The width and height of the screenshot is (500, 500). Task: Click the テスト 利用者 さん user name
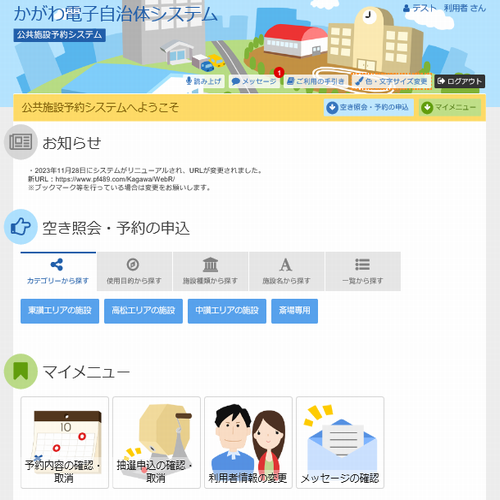tap(449, 8)
